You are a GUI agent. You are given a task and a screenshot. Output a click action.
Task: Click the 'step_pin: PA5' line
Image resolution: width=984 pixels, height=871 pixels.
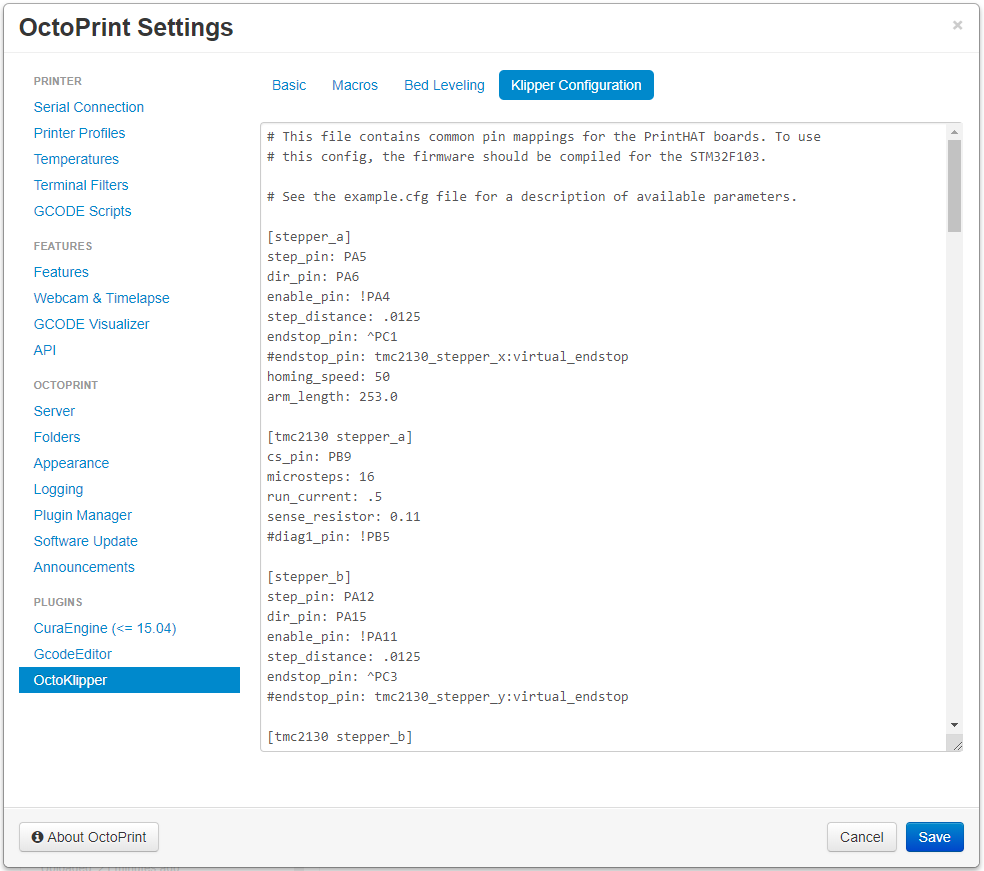(316, 257)
